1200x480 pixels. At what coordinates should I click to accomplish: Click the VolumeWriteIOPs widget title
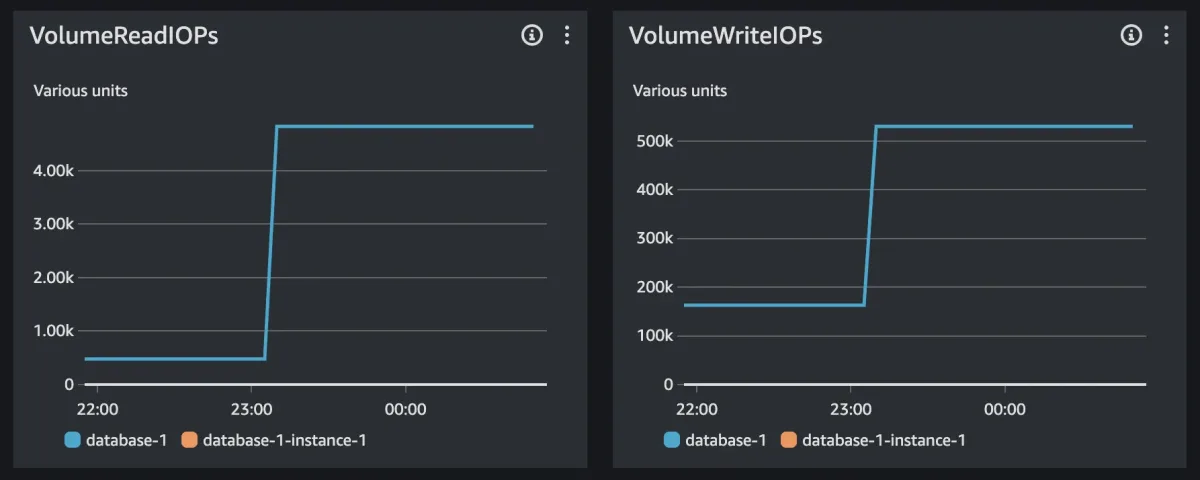[726, 36]
